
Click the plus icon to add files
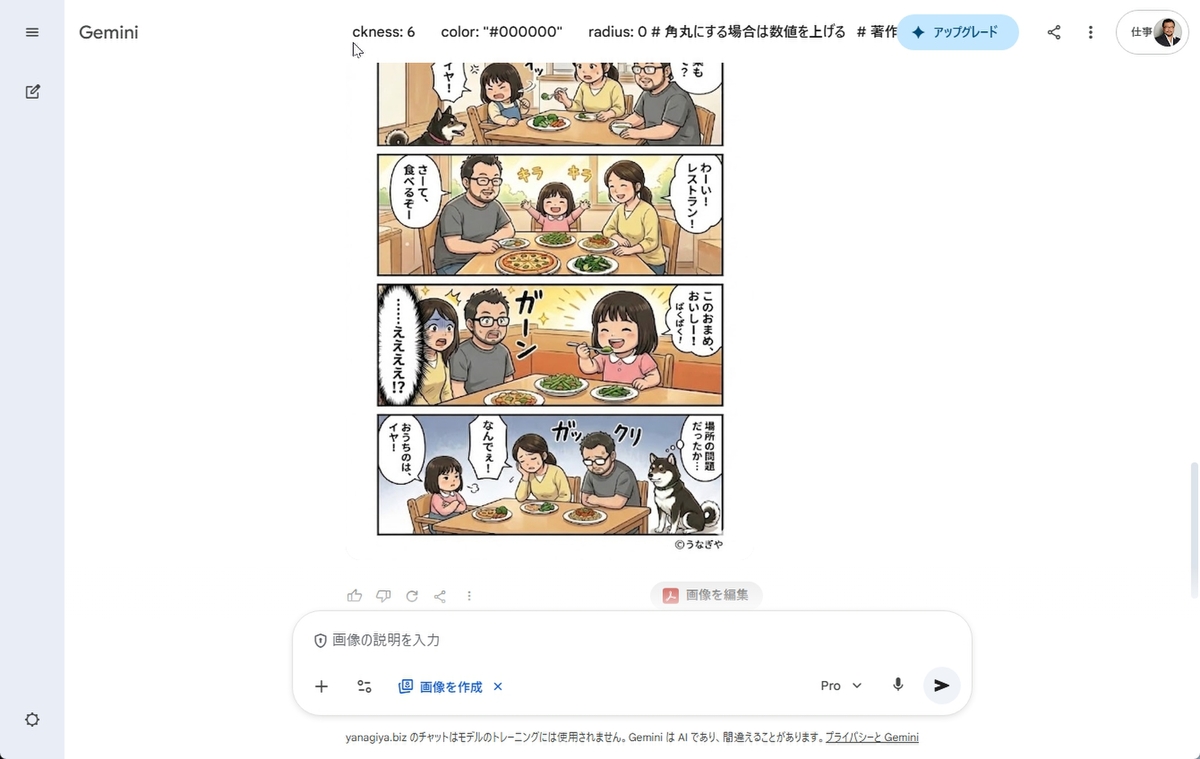(x=321, y=686)
